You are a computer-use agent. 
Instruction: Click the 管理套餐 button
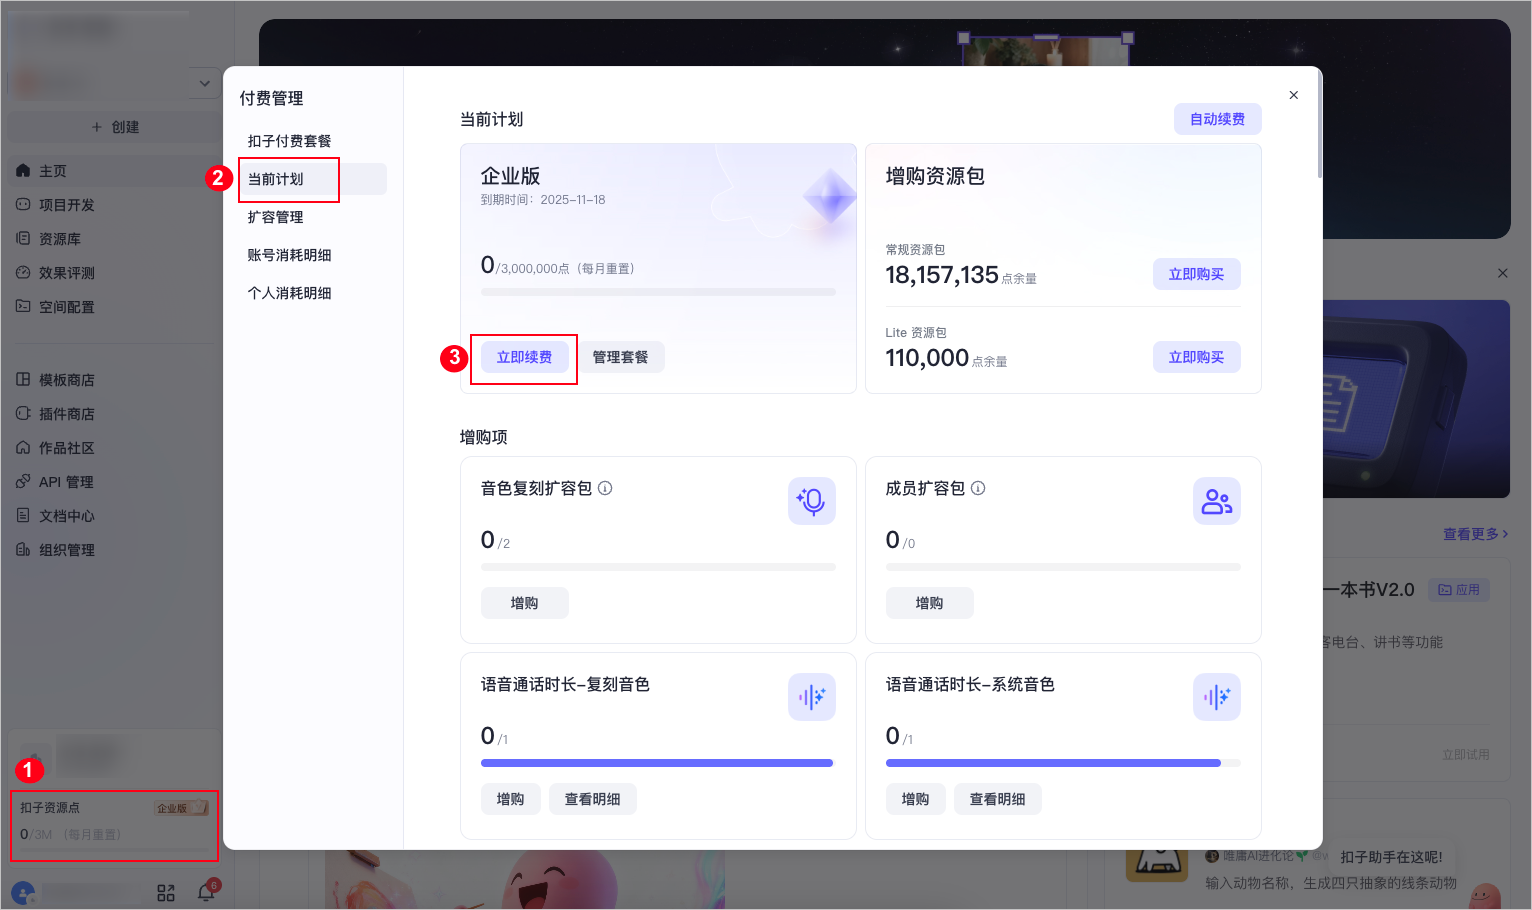(620, 357)
